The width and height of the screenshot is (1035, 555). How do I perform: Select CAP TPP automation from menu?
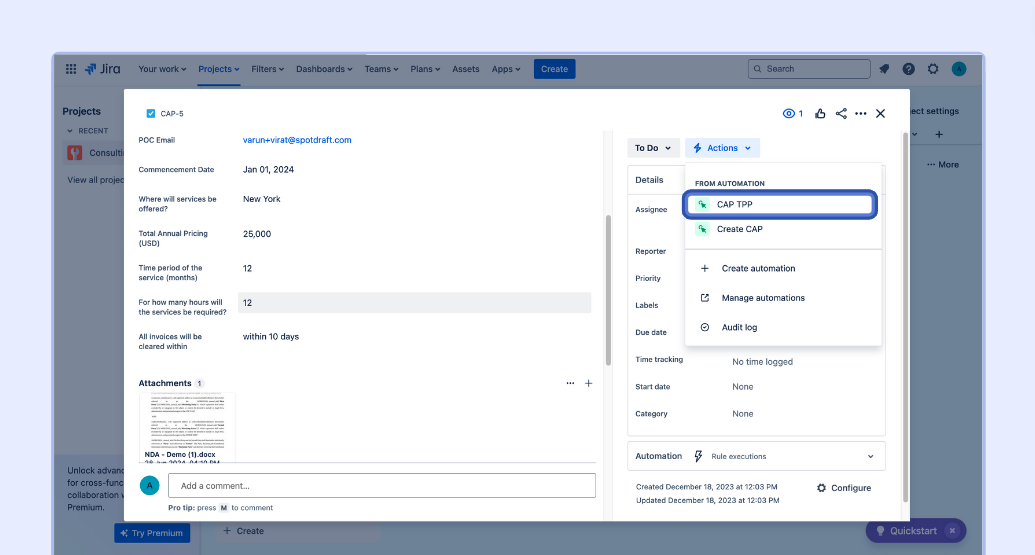(781, 204)
